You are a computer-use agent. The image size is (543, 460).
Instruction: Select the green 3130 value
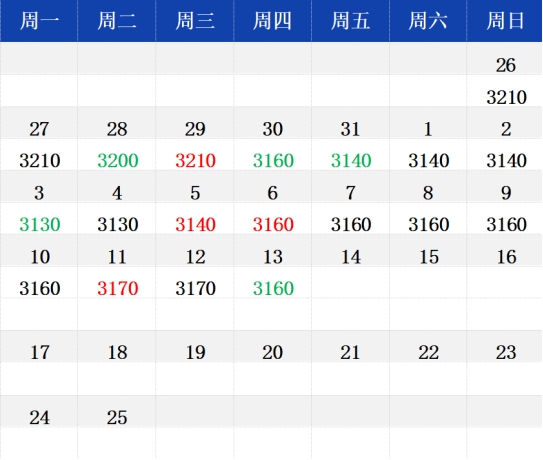[x=40, y=224]
